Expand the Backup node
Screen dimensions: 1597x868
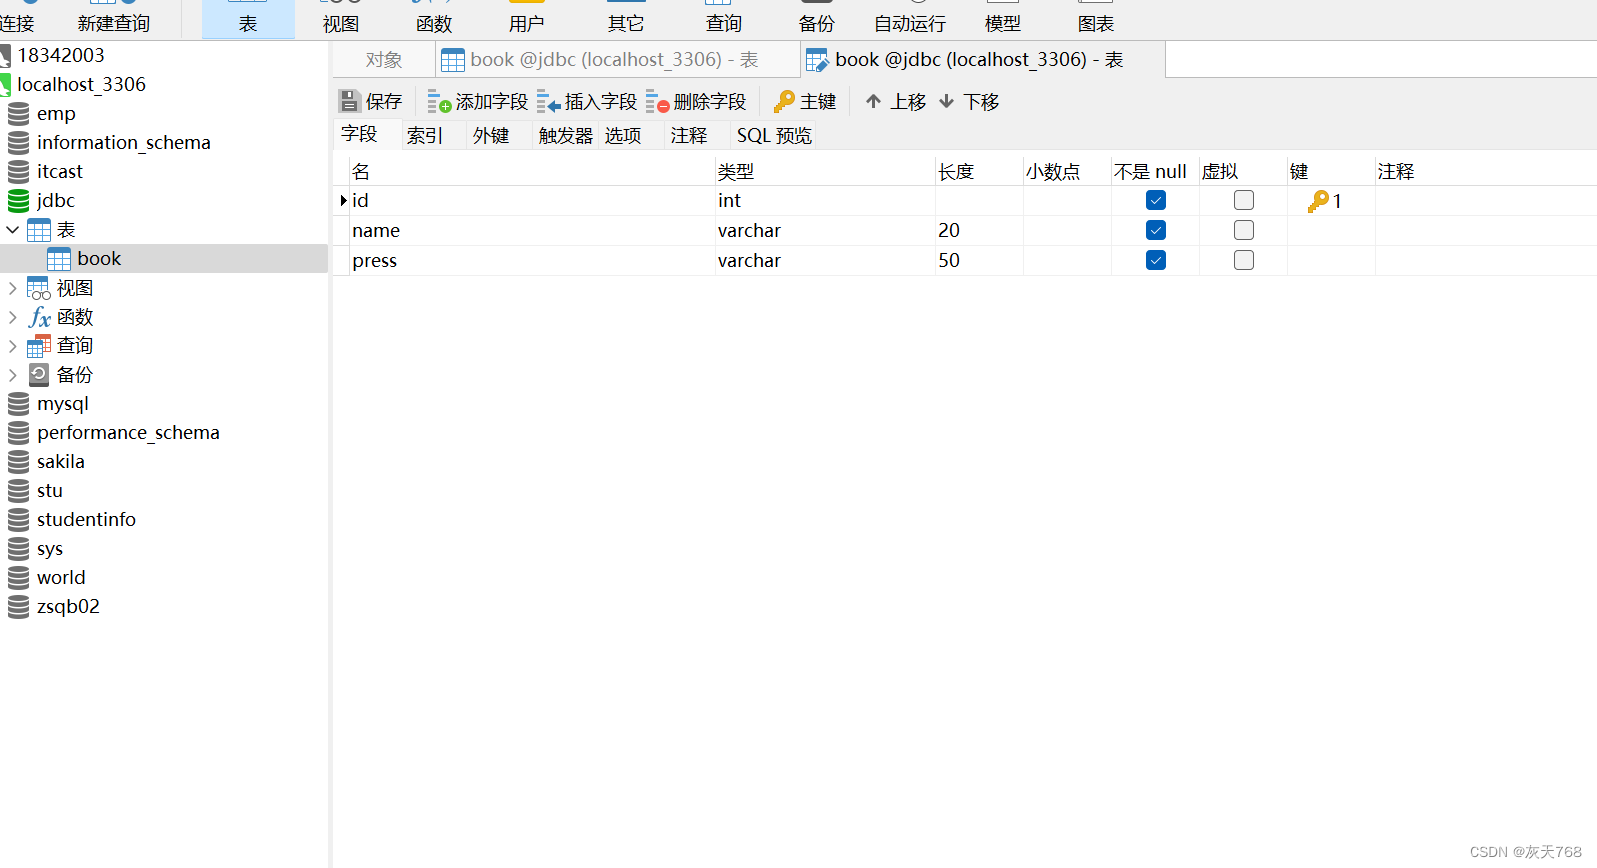pyautogui.click(x=13, y=375)
